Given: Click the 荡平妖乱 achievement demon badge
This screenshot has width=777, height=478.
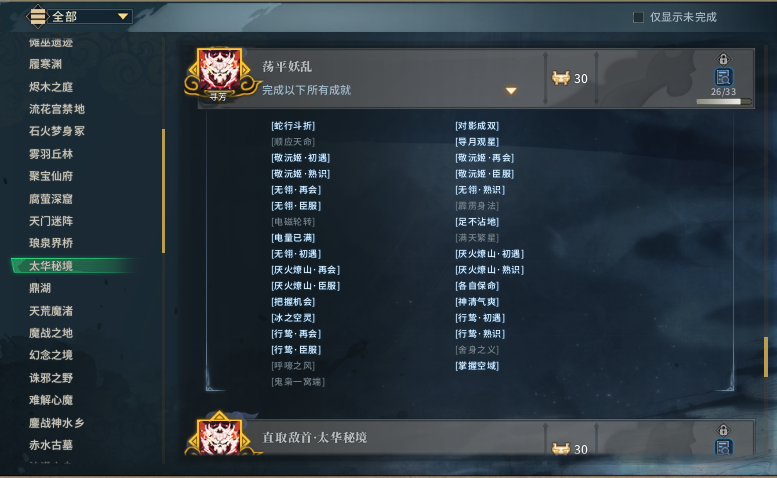Looking at the screenshot, I should 220,73.
